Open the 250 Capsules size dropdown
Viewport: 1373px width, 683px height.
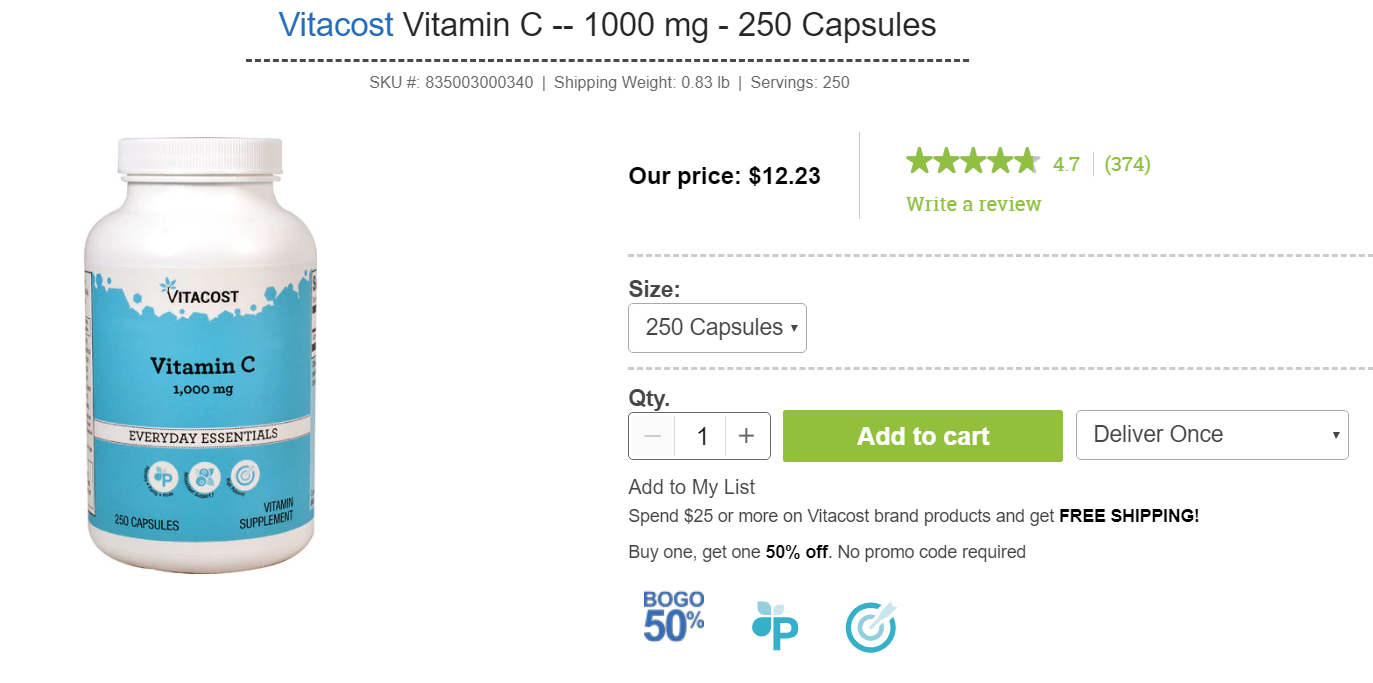(717, 328)
